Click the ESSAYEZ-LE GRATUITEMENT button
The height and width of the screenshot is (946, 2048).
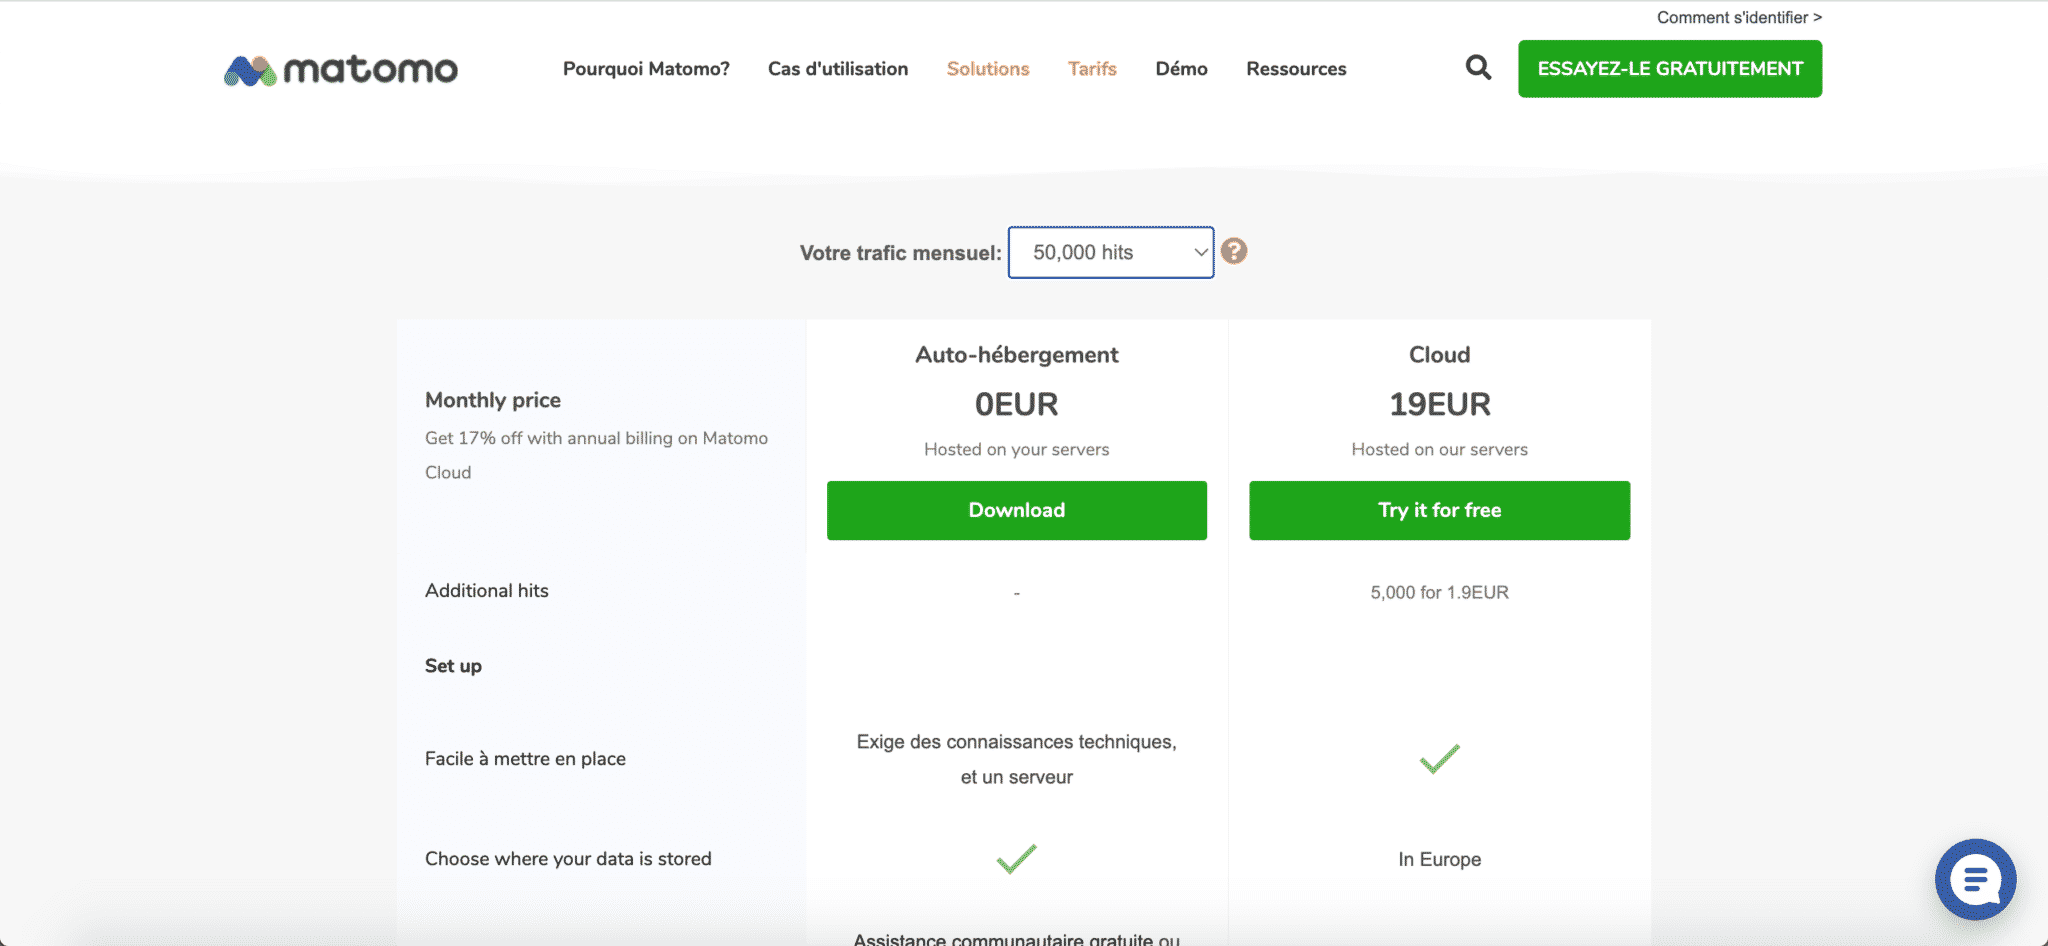pyautogui.click(x=1669, y=69)
